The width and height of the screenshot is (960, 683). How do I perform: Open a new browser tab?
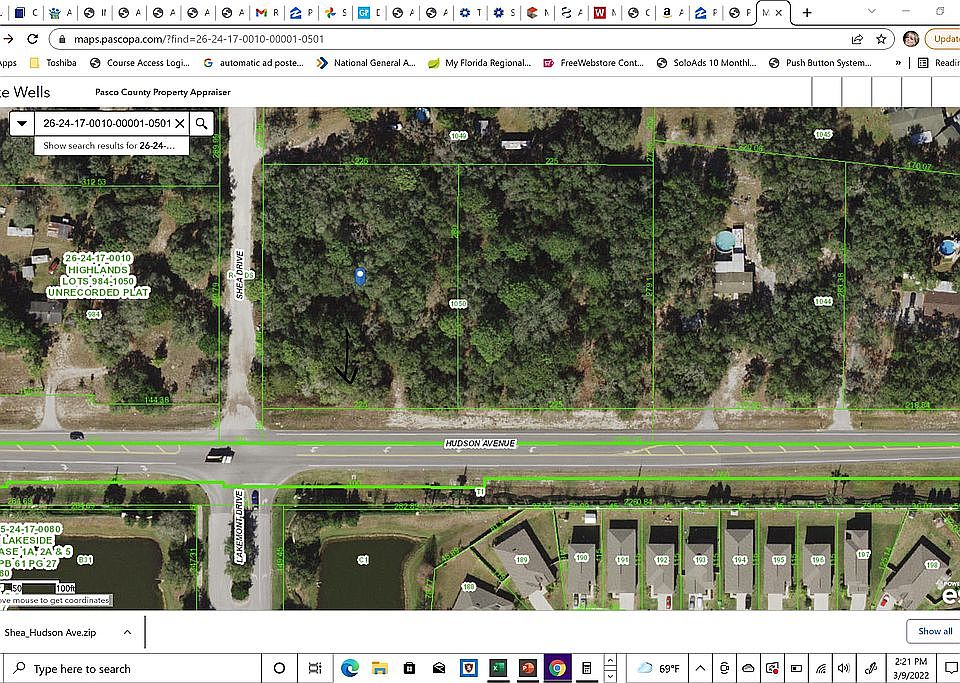(807, 13)
